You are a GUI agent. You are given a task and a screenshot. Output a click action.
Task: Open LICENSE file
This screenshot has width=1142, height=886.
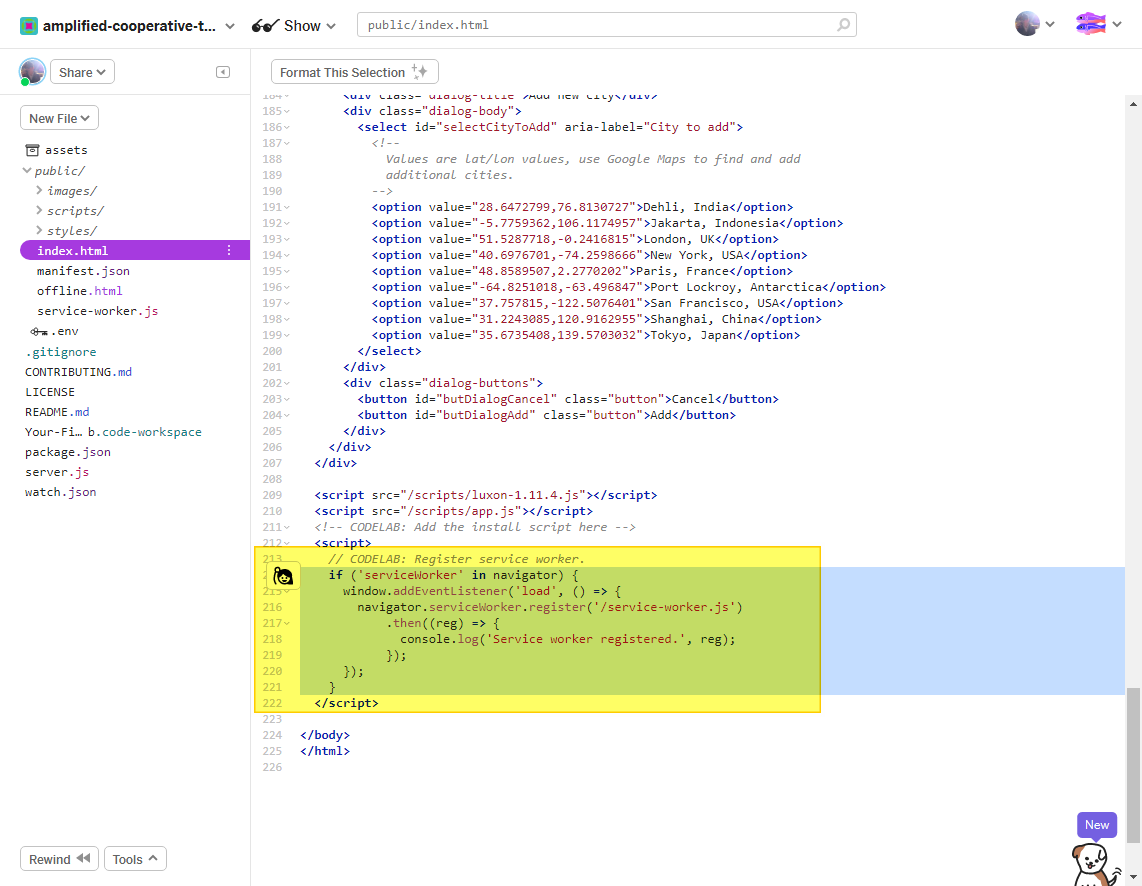(50, 392)
